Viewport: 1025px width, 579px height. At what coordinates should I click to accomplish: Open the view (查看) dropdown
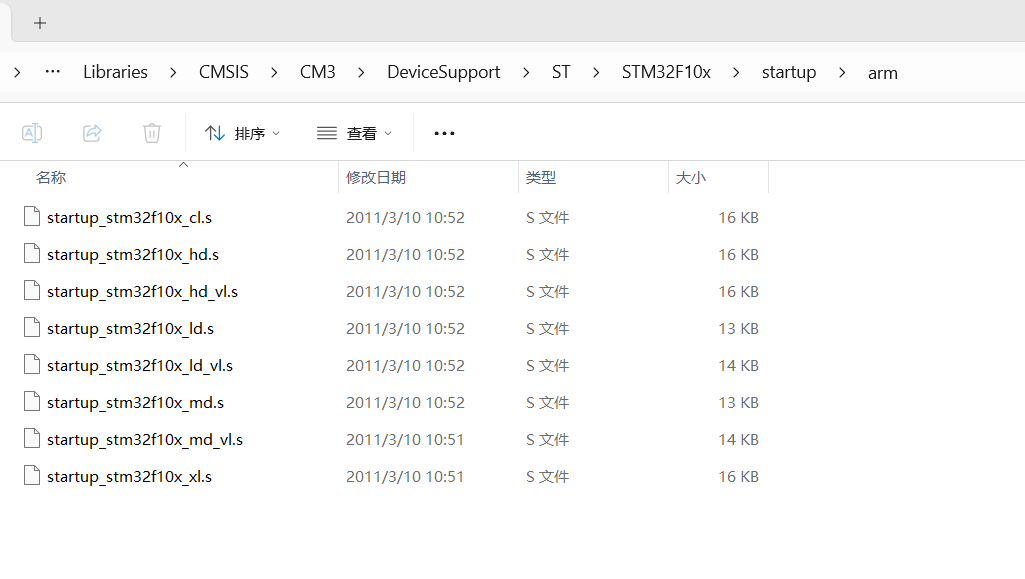(x=354, y=133)
